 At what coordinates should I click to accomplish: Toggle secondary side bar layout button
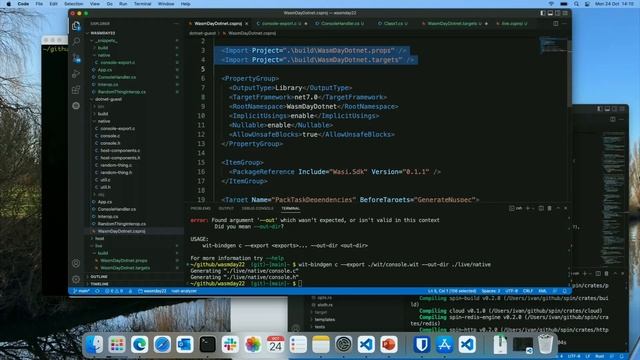pyautogui.click(x=558, y=13)
